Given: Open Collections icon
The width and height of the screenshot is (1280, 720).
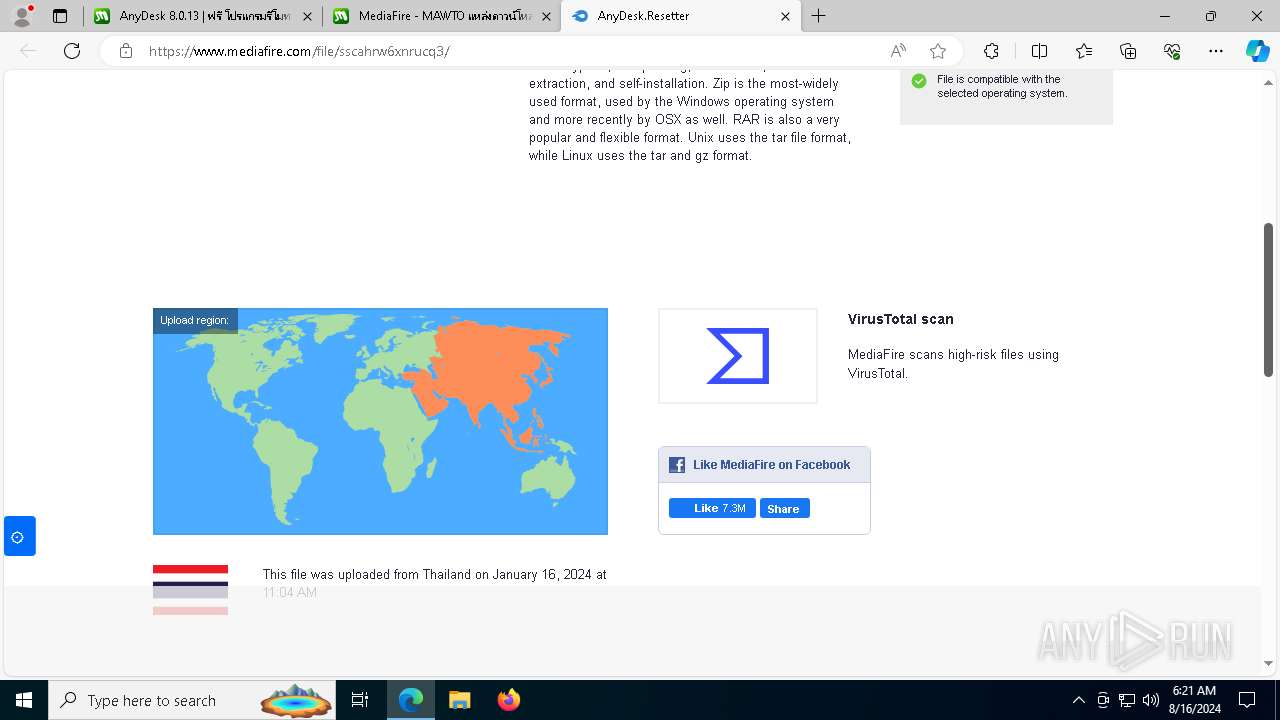Looking at the screenshot, I should [1128, 51].
